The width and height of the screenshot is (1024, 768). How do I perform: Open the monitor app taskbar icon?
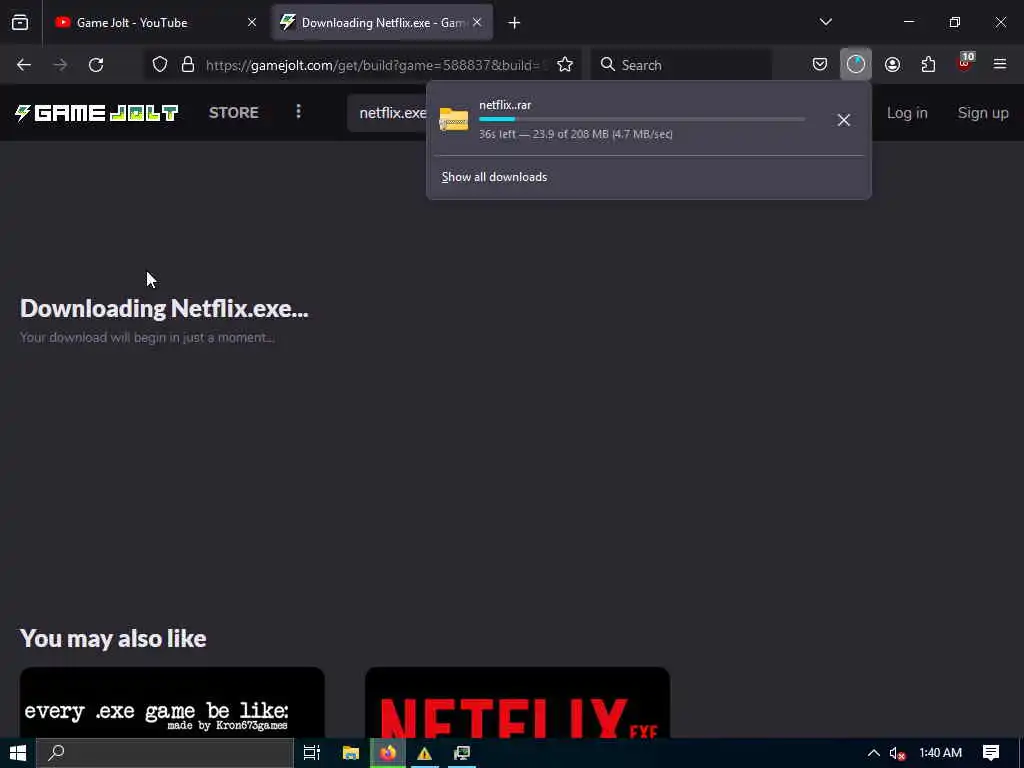462,753
